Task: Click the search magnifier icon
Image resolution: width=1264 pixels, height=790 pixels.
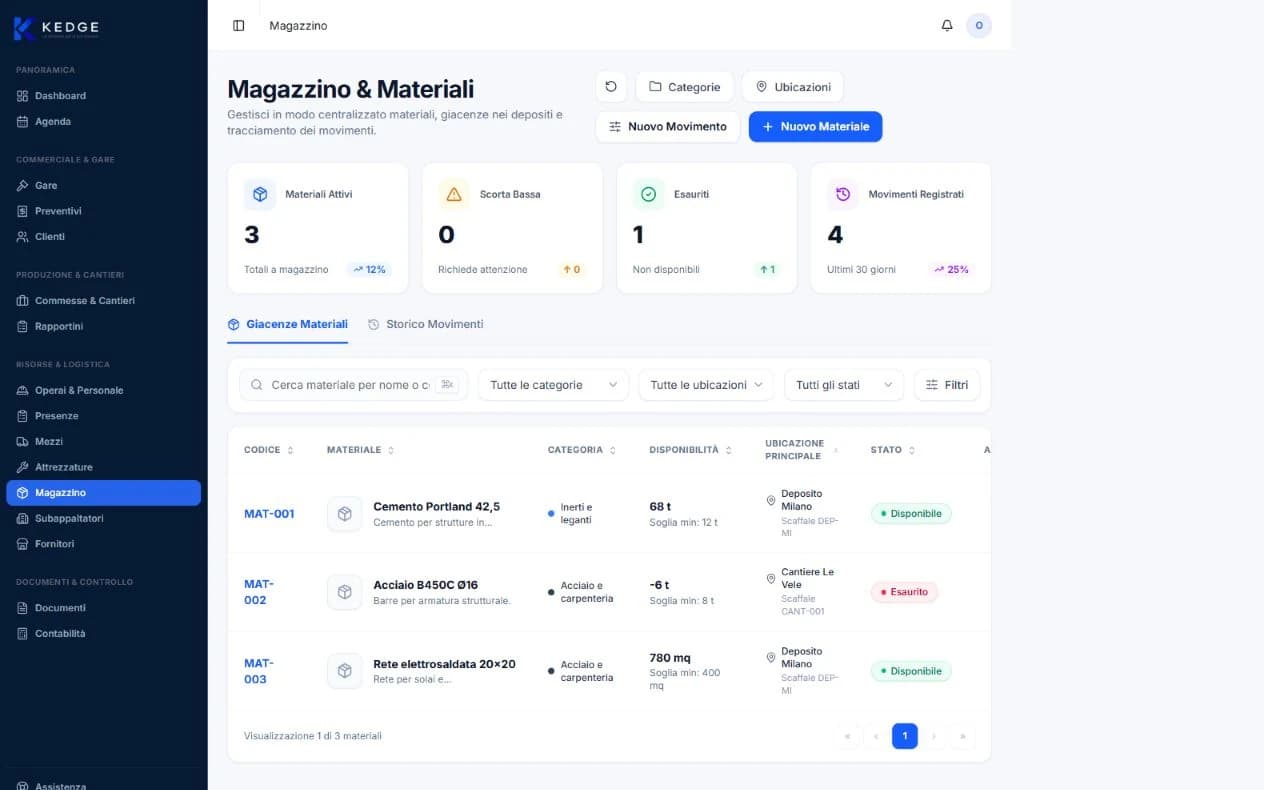Action: tap(257, 385)
